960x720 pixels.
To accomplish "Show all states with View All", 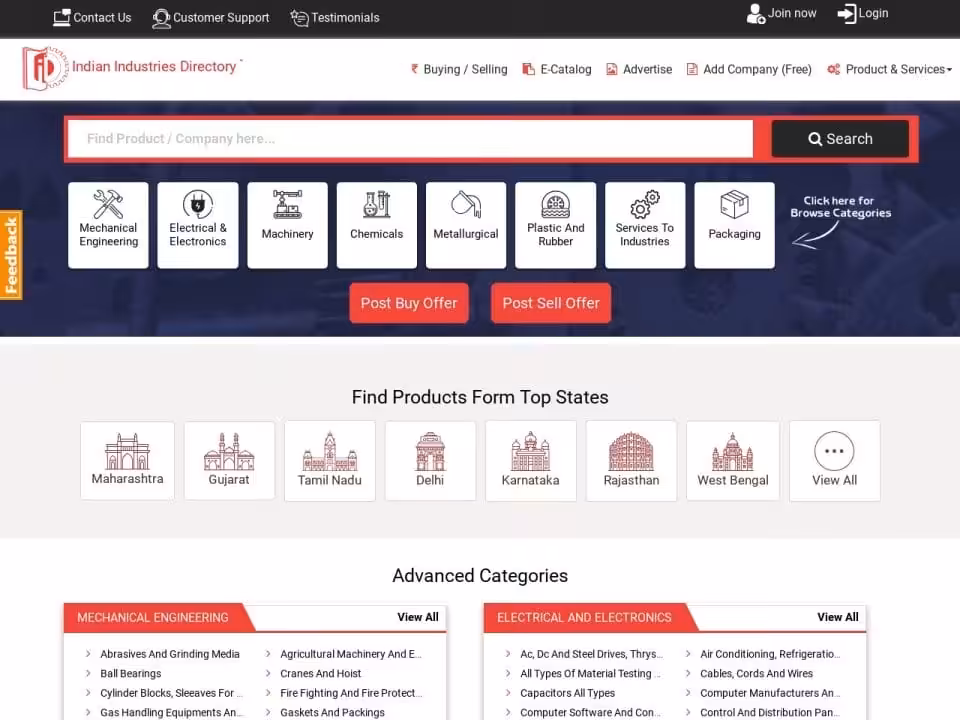I will [x=834, y=460].
